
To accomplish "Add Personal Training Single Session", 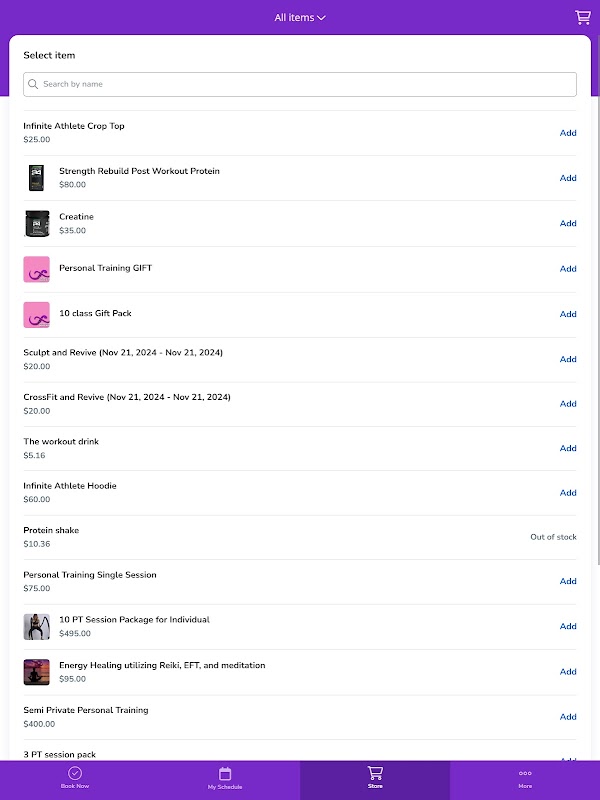I will tap(568, 581).
